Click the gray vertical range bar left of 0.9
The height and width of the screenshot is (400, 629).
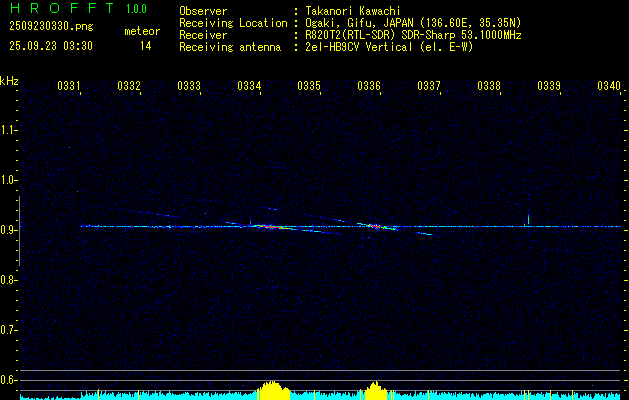point(19,231)
